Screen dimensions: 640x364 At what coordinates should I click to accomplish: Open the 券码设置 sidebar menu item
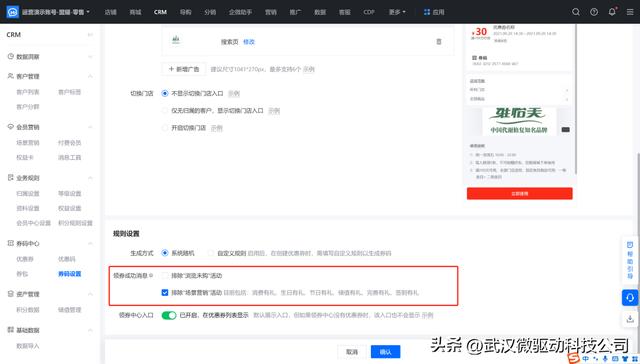[x=70, y=274]
